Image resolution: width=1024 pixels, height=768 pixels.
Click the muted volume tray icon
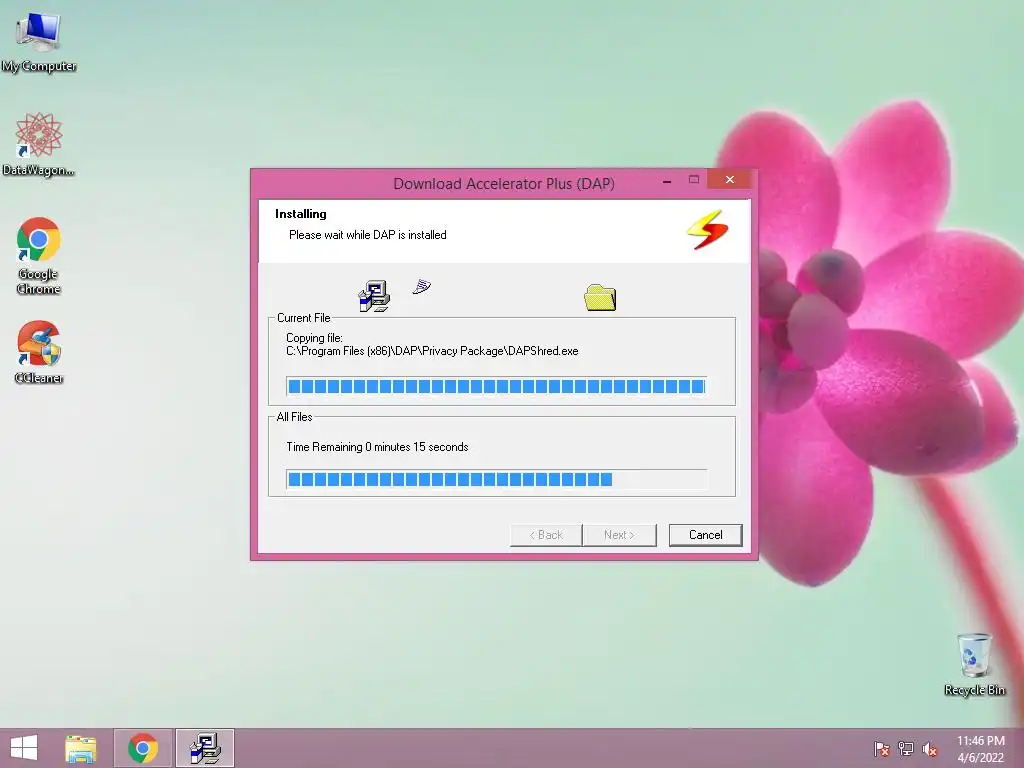(x=930, y=749)
